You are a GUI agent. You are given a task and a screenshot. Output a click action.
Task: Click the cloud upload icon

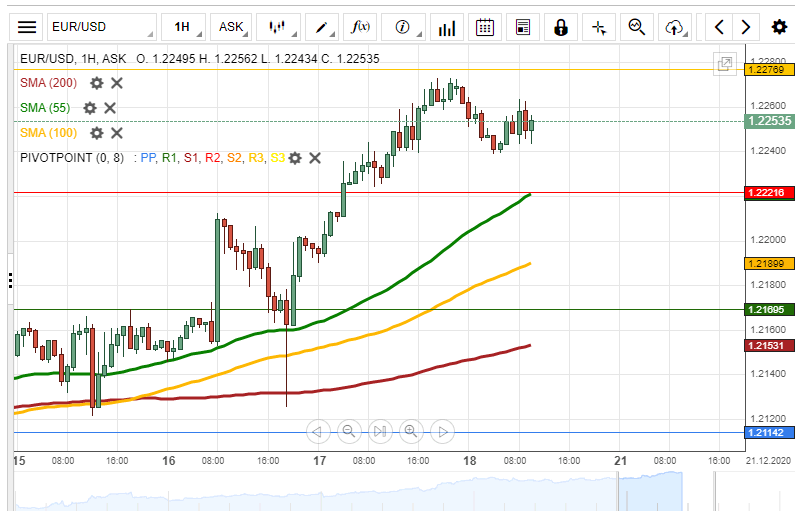click(677, 27)
